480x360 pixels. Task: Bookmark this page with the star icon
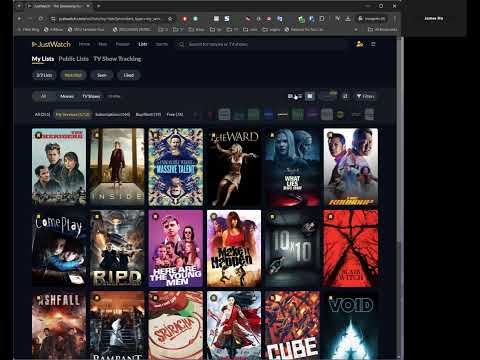tap(170, 19)
